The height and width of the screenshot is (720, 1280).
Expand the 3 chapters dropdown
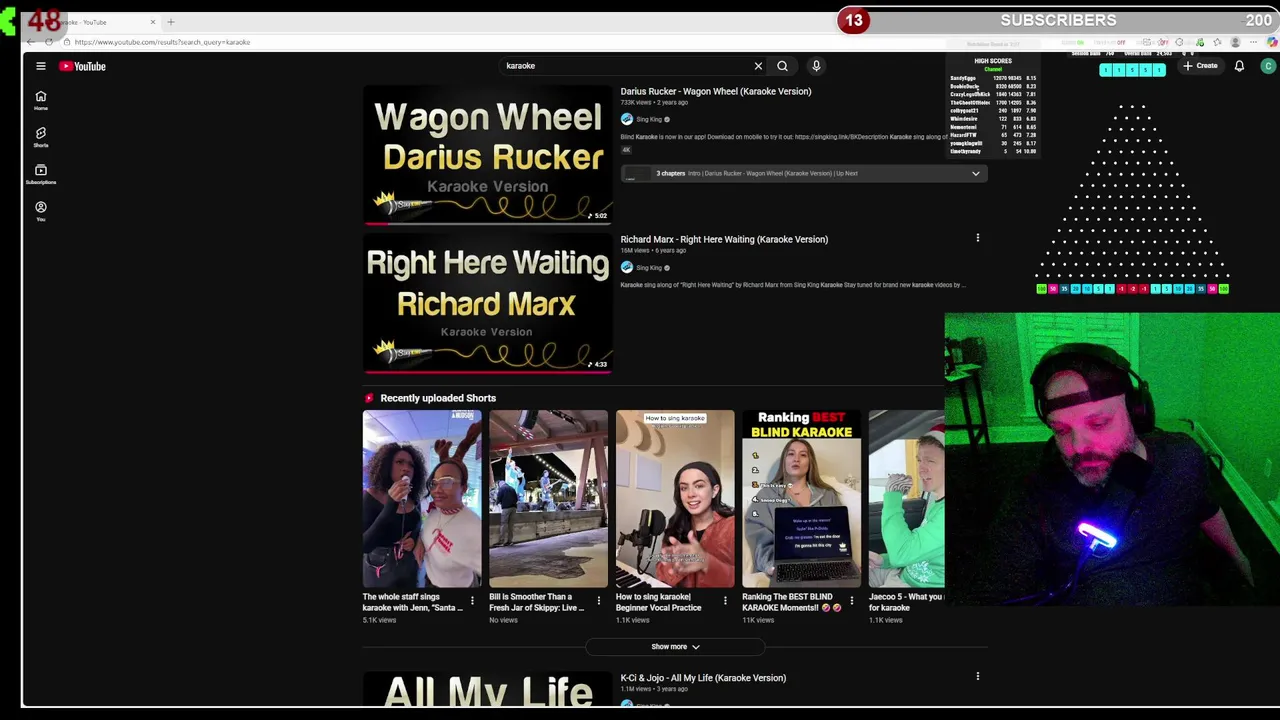[x=976, y=173]
